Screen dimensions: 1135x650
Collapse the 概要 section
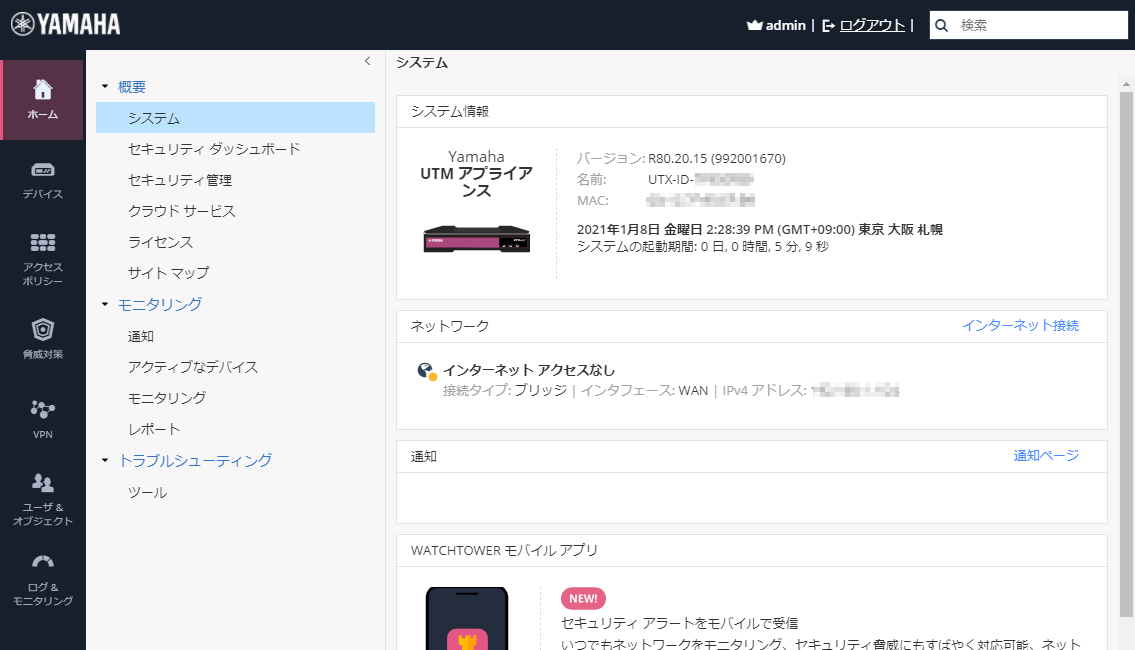tap(103, 87)
